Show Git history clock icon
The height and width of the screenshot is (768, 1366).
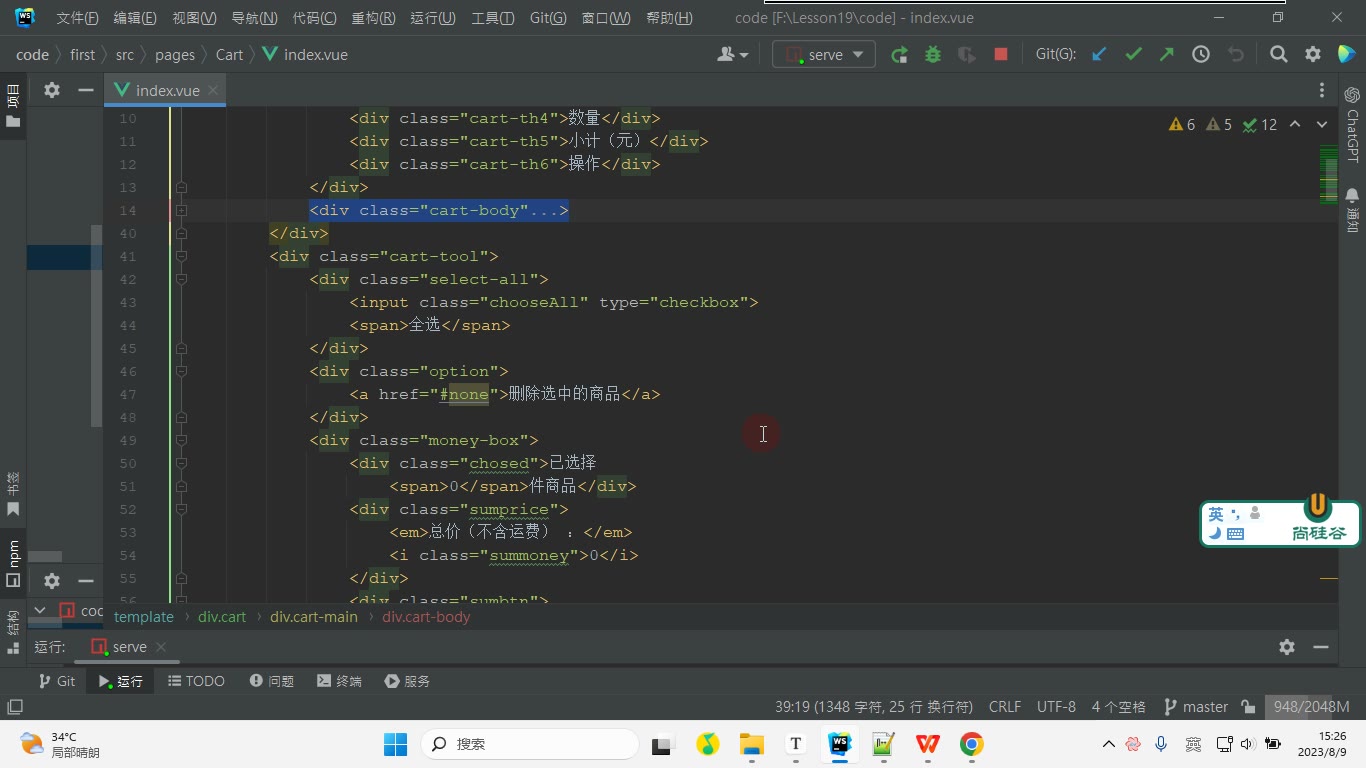[1201, 55]
